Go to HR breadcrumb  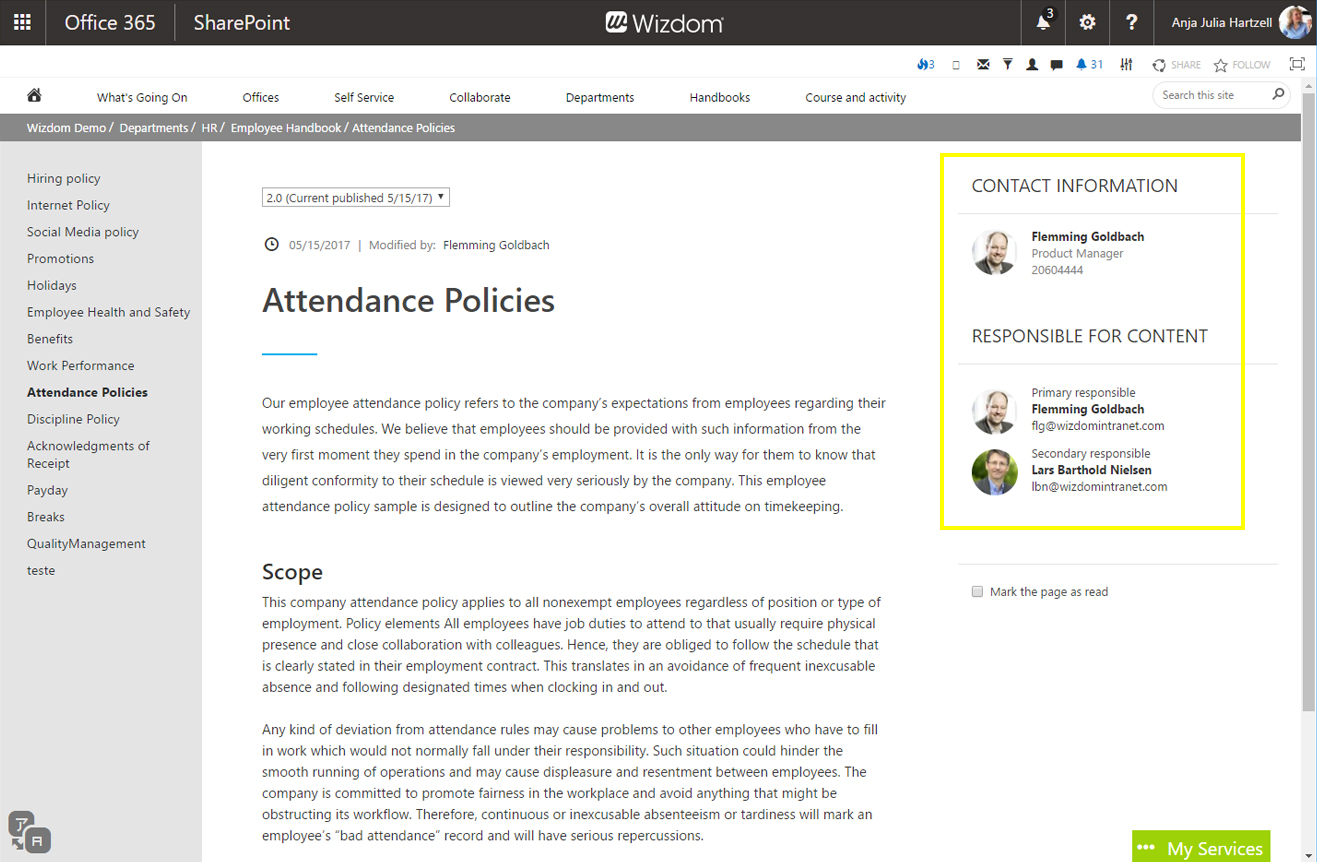[x=209, y=128]
